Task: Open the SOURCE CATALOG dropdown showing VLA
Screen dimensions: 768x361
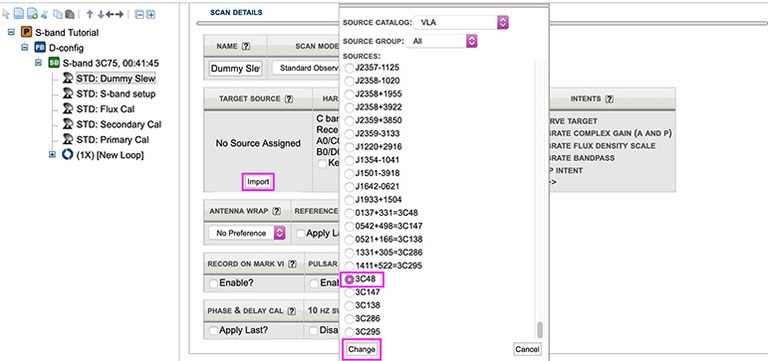Action: [461, 23]
